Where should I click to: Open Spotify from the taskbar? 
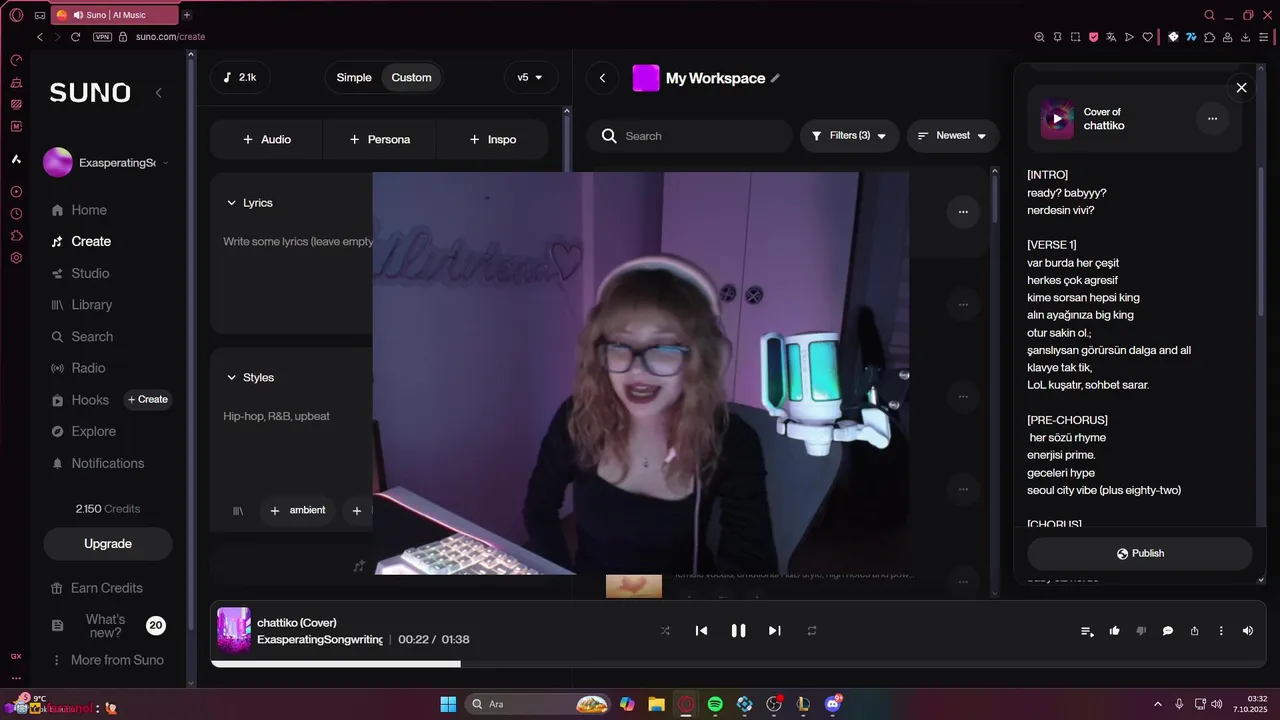(715, 704)
